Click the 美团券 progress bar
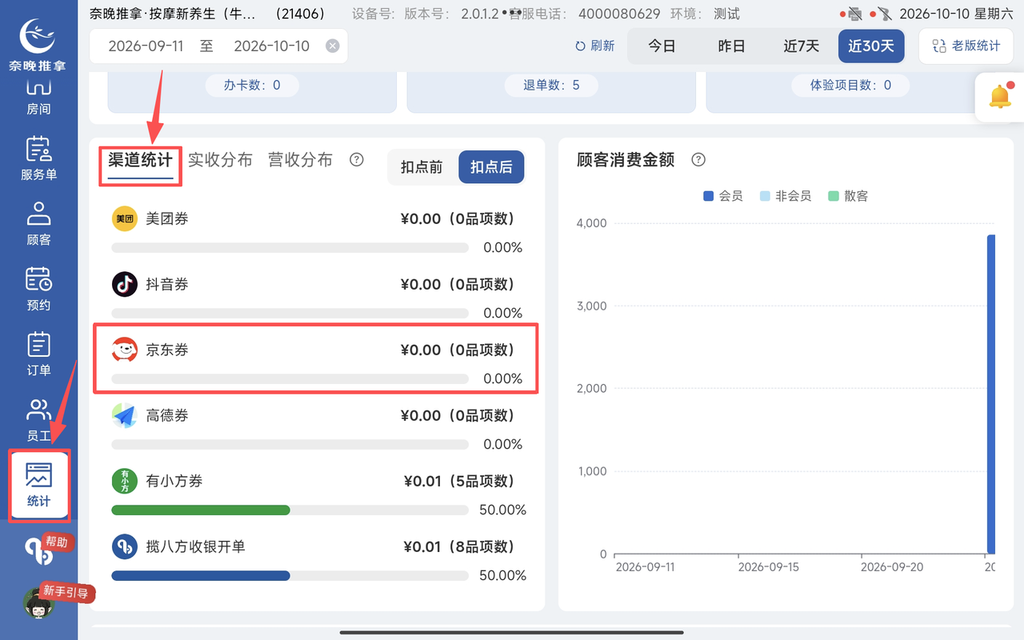 coord(290,248)
